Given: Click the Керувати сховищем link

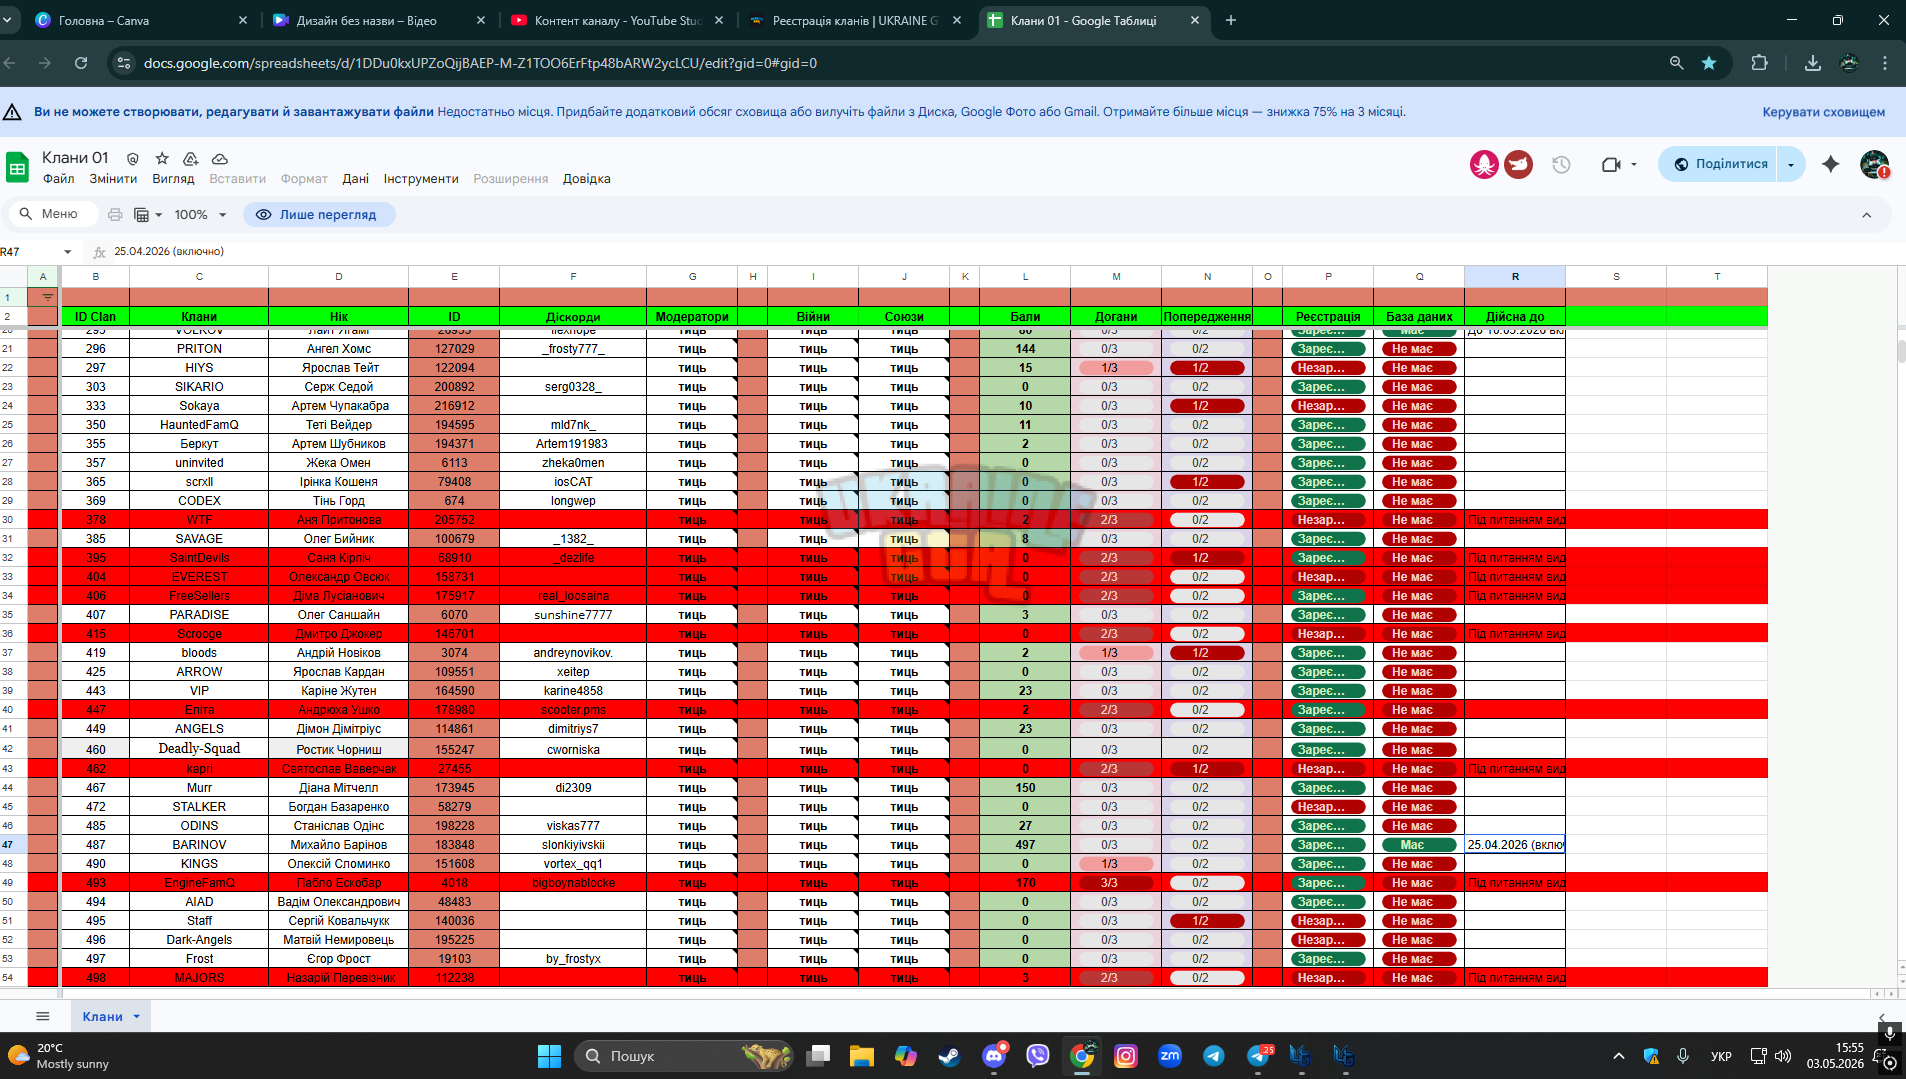Looking at the screenshot, I should pyautogui.click(x=1823, y=112).
